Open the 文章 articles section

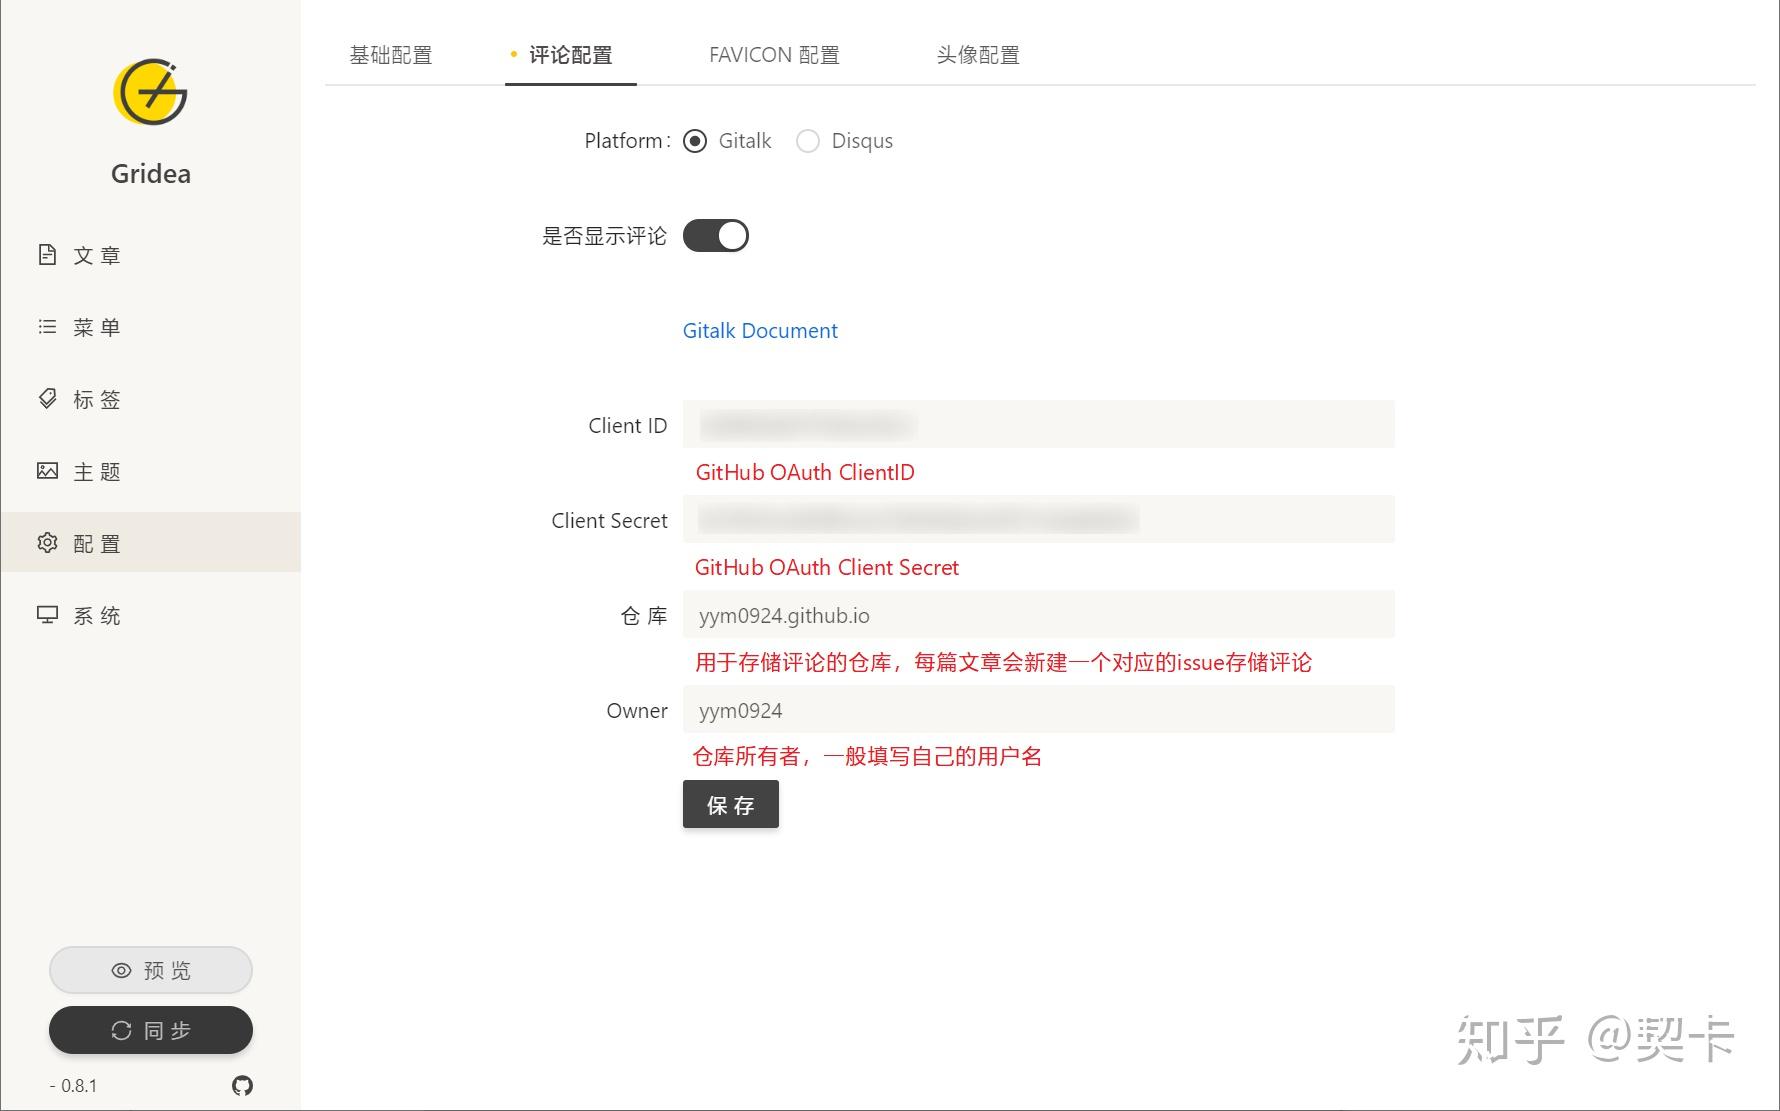tap(150, 255)
